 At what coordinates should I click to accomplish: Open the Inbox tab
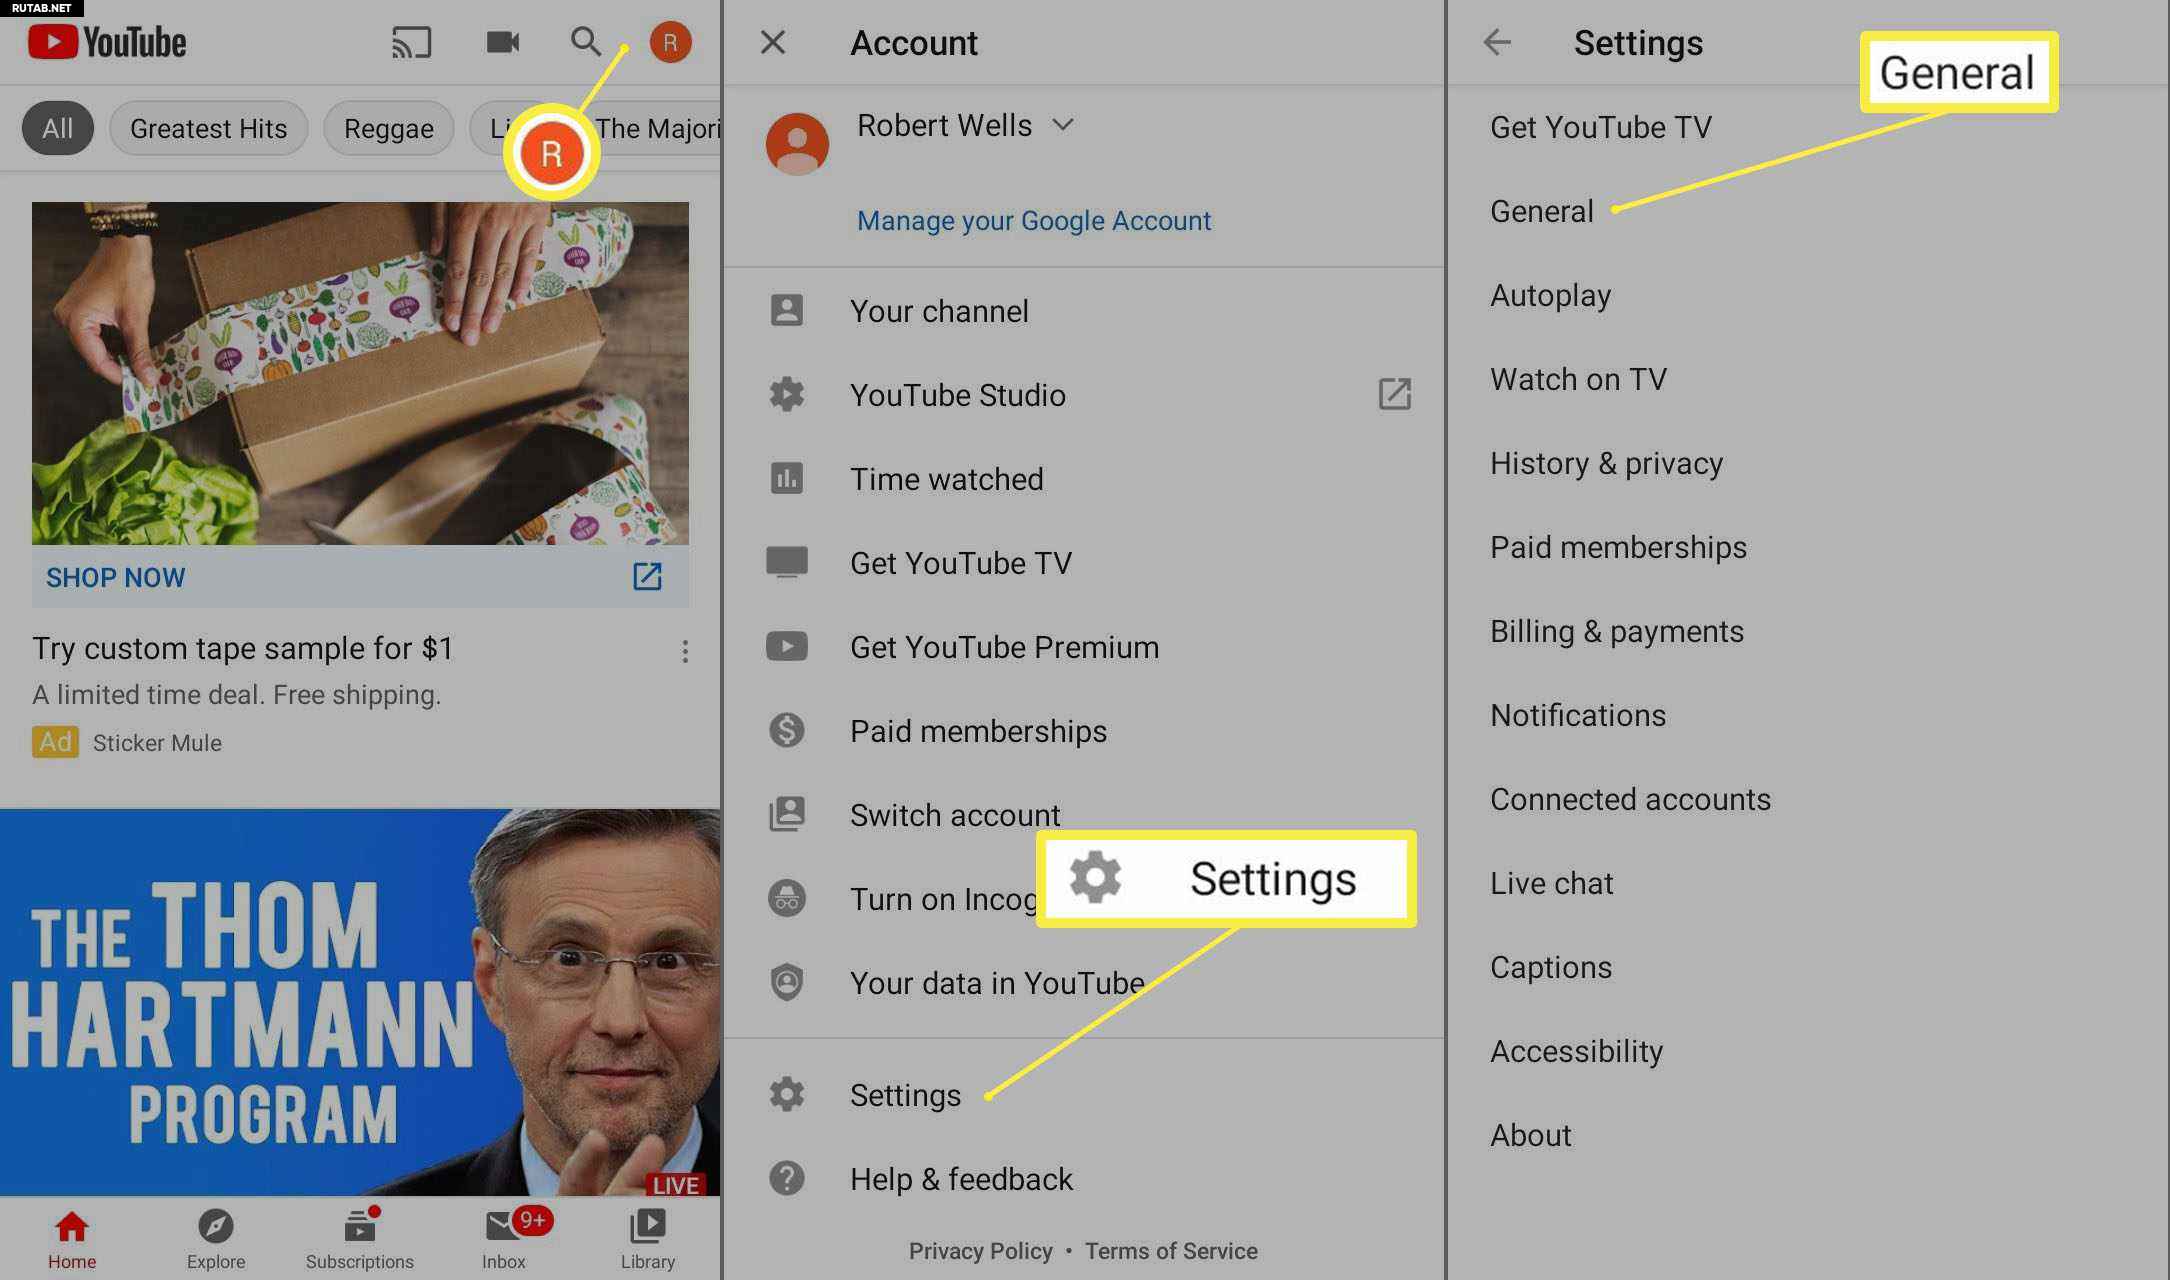click(x=504, y=1240)
